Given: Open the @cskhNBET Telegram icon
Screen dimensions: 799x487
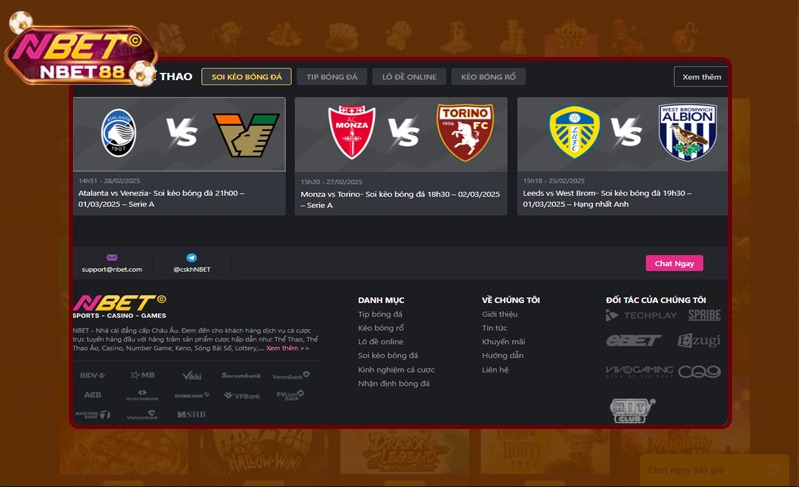Looking at the screenshot, I should click(192, 258).
